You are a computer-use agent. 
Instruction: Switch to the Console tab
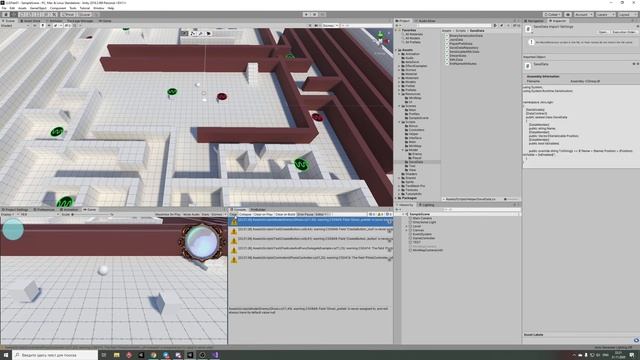[x=240, y=209]
